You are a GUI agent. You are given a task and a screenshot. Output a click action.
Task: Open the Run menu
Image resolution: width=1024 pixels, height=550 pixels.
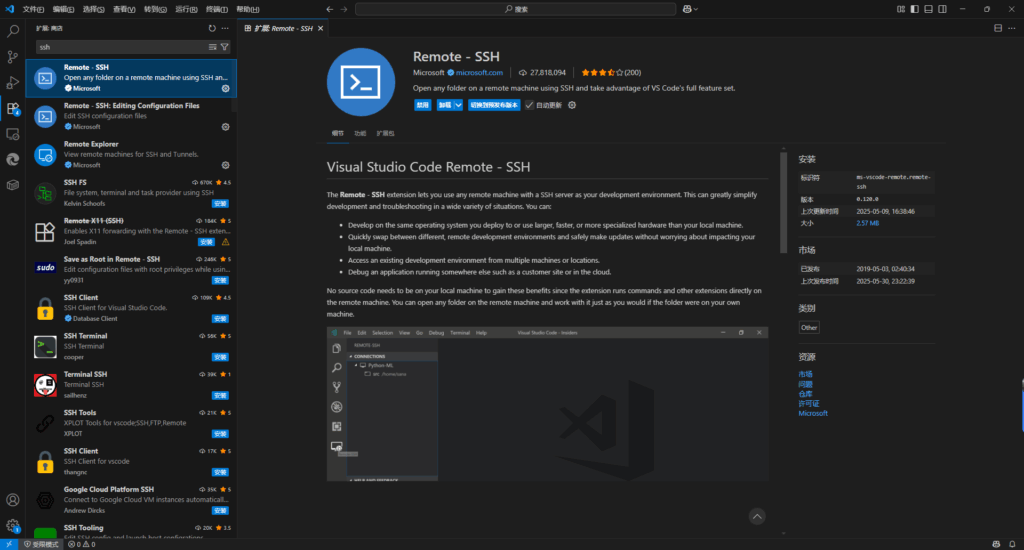pos(186,9)
